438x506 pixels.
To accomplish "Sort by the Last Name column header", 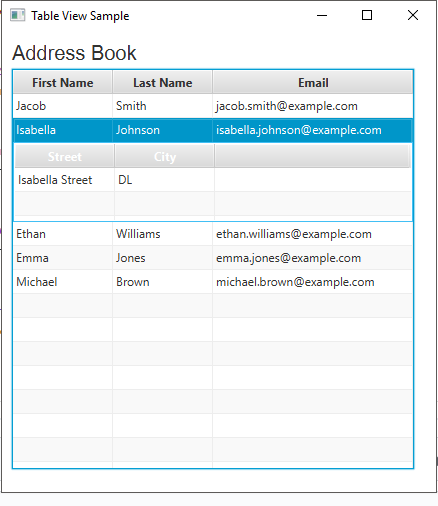I will (163, 83).
